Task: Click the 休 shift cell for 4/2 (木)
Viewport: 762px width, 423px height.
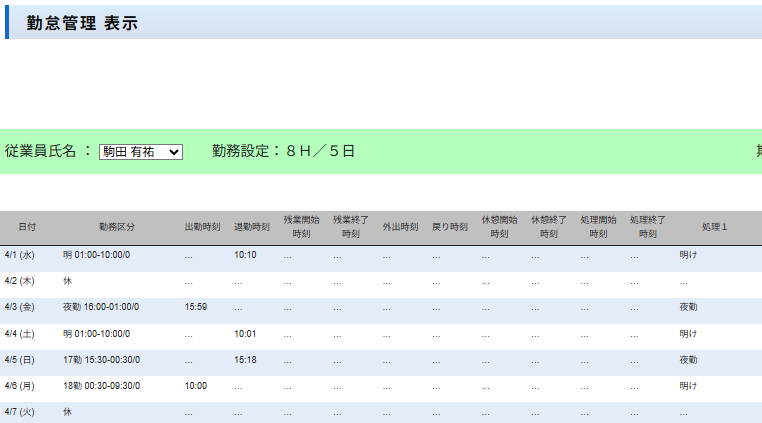Action: pos(68,281)
